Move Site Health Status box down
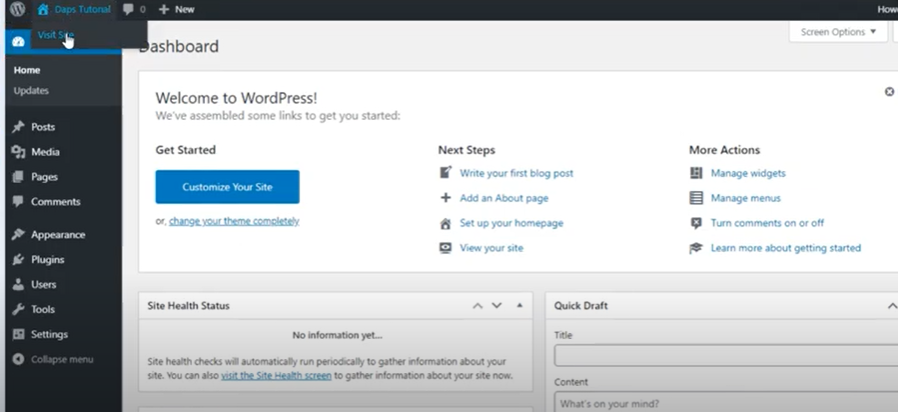Image resolution: width=898 pixels, height=412 pixels. point(497,306)
